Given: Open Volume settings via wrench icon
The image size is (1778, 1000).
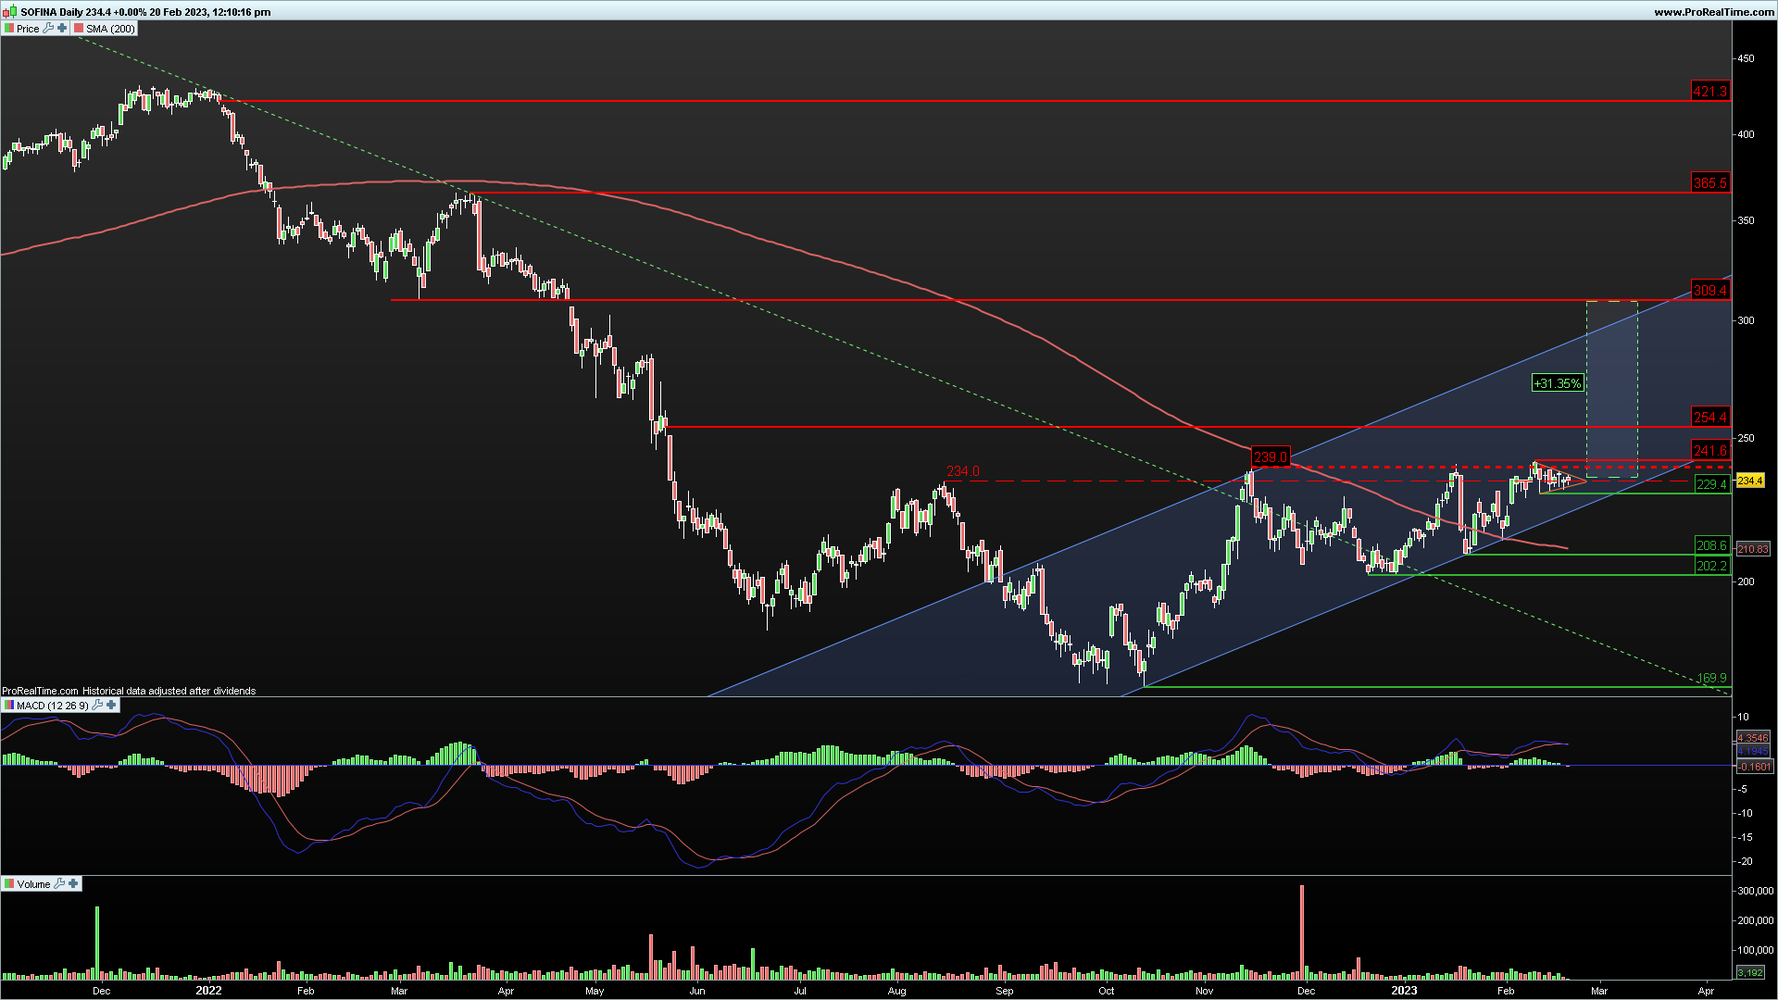Looking at the screenshot, I should coord(59,883).
